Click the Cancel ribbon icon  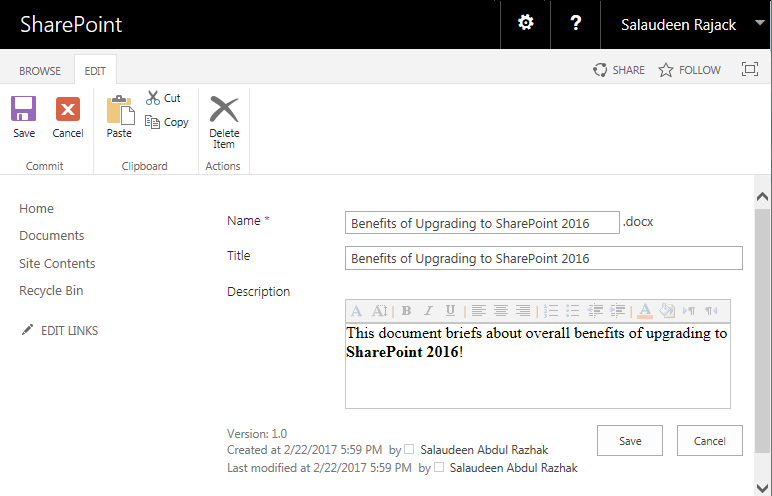[68, 109]
